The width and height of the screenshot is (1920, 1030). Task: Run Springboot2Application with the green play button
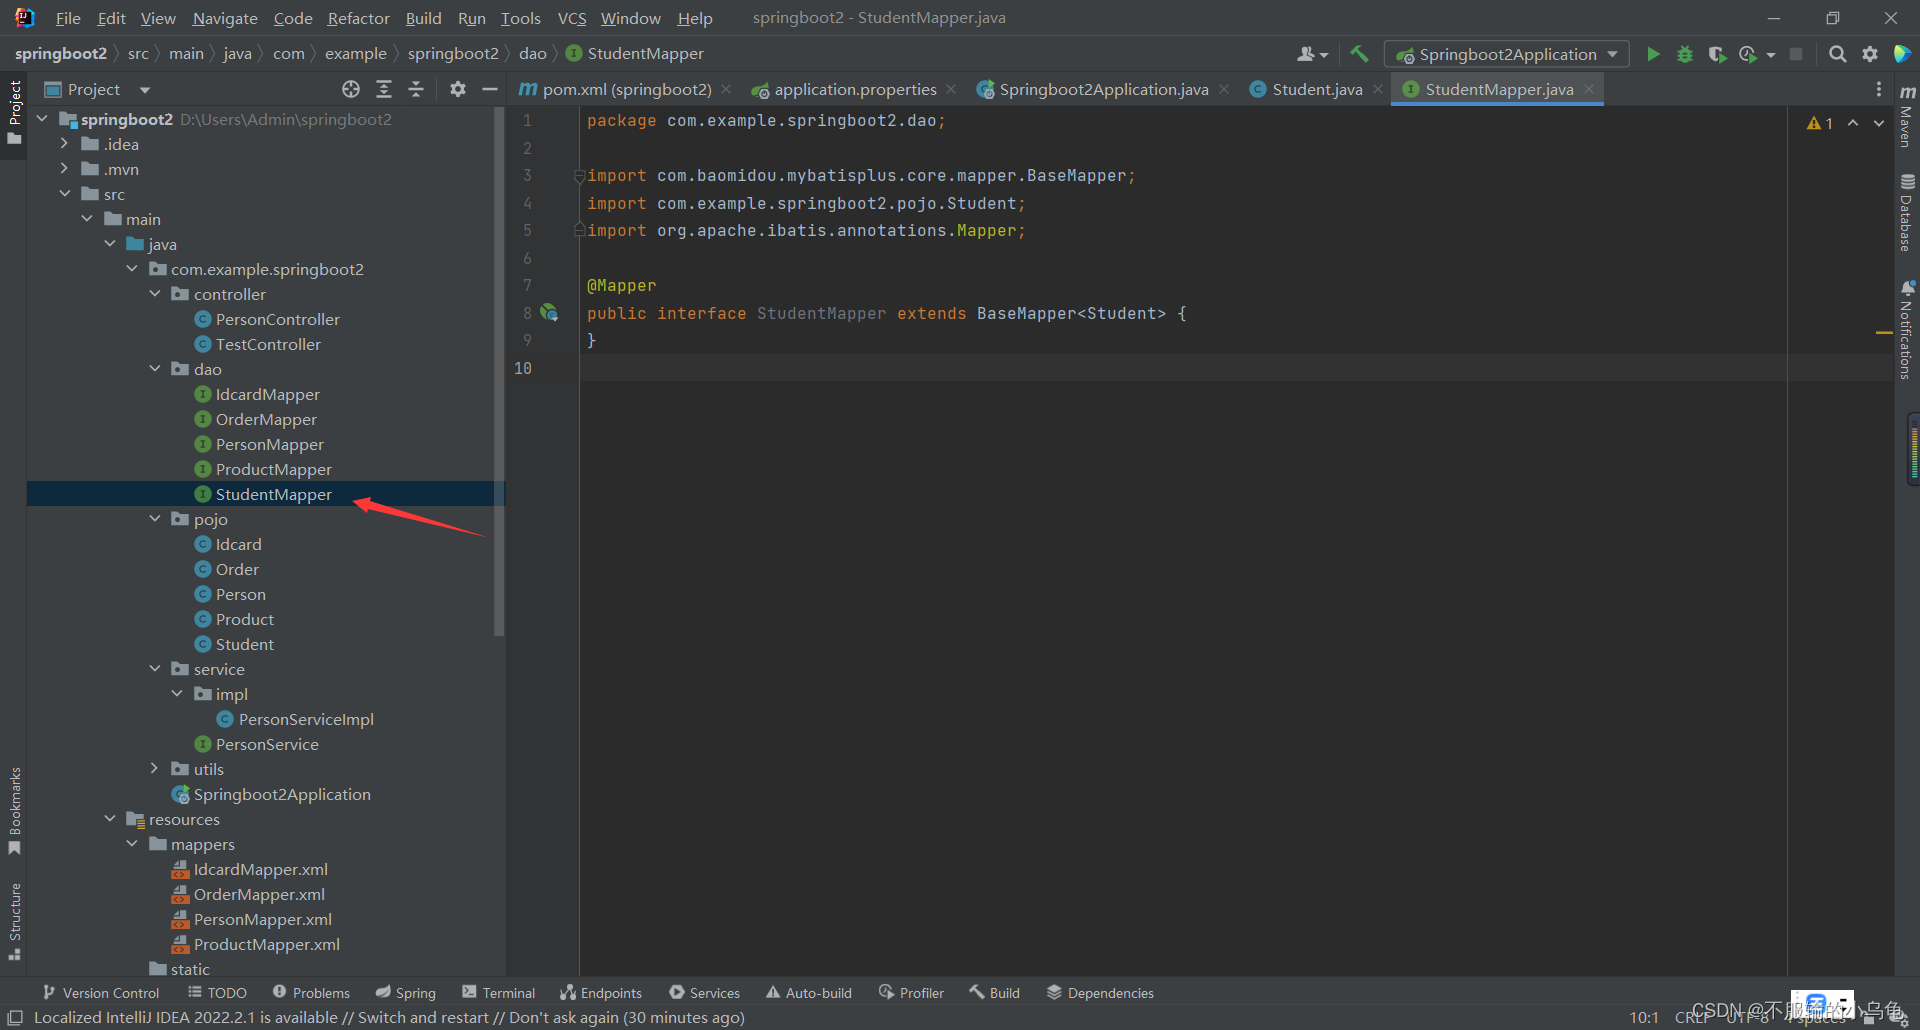pyautogui.click(x=1653, y=54)
